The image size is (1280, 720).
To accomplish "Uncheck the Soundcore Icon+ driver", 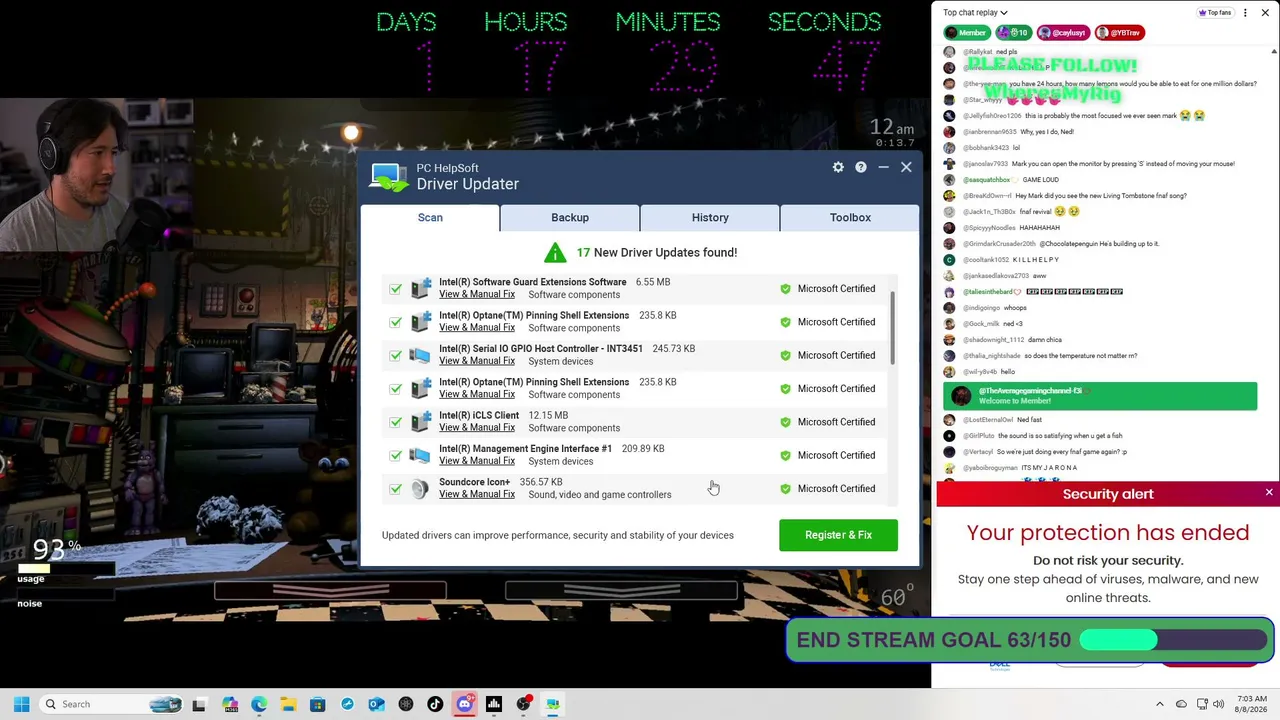I will point(396,489).
